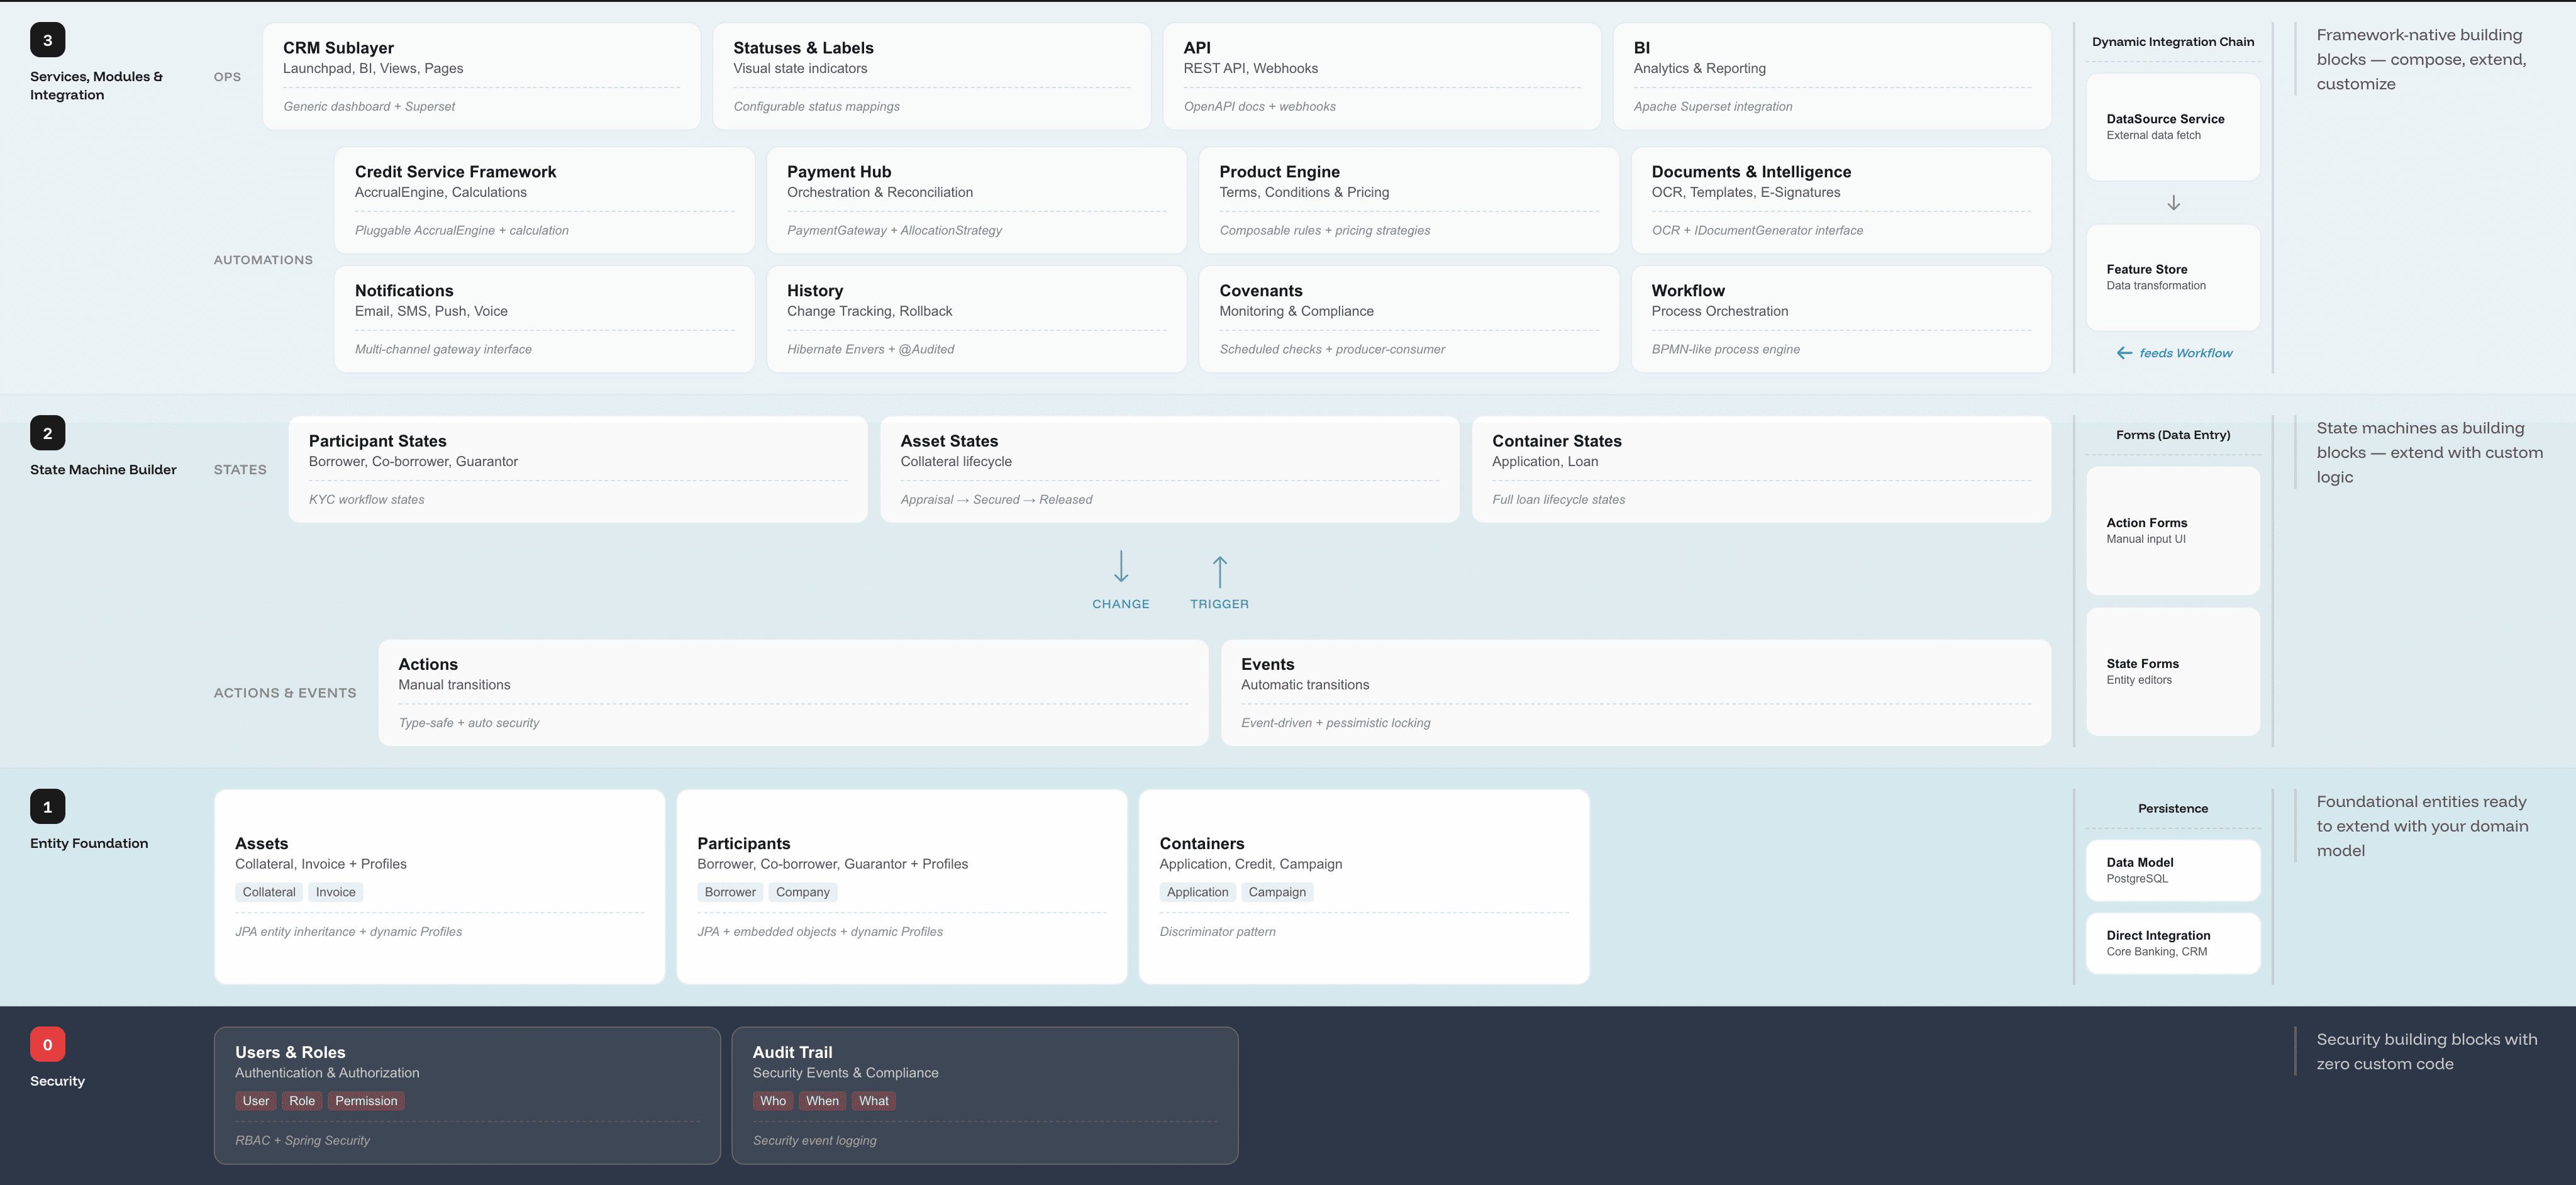
Task: Toggle the Collateral tag under Assets
Action: (x=268, y=892)
